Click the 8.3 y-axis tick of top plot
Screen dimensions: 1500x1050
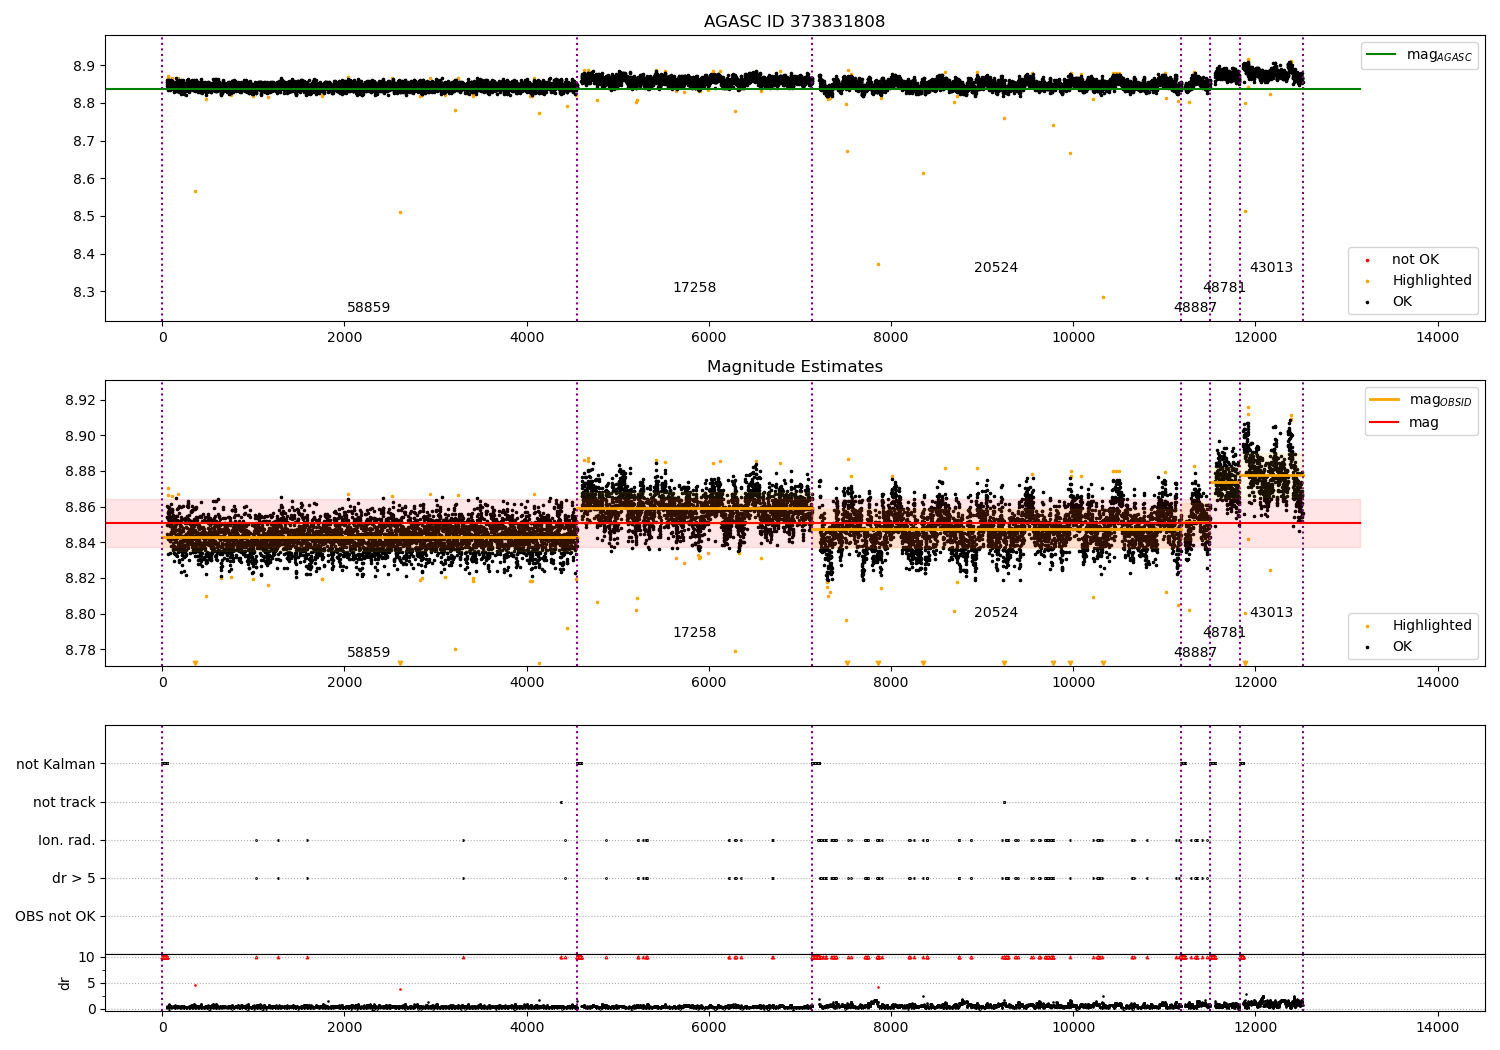(x=84, y=292)
